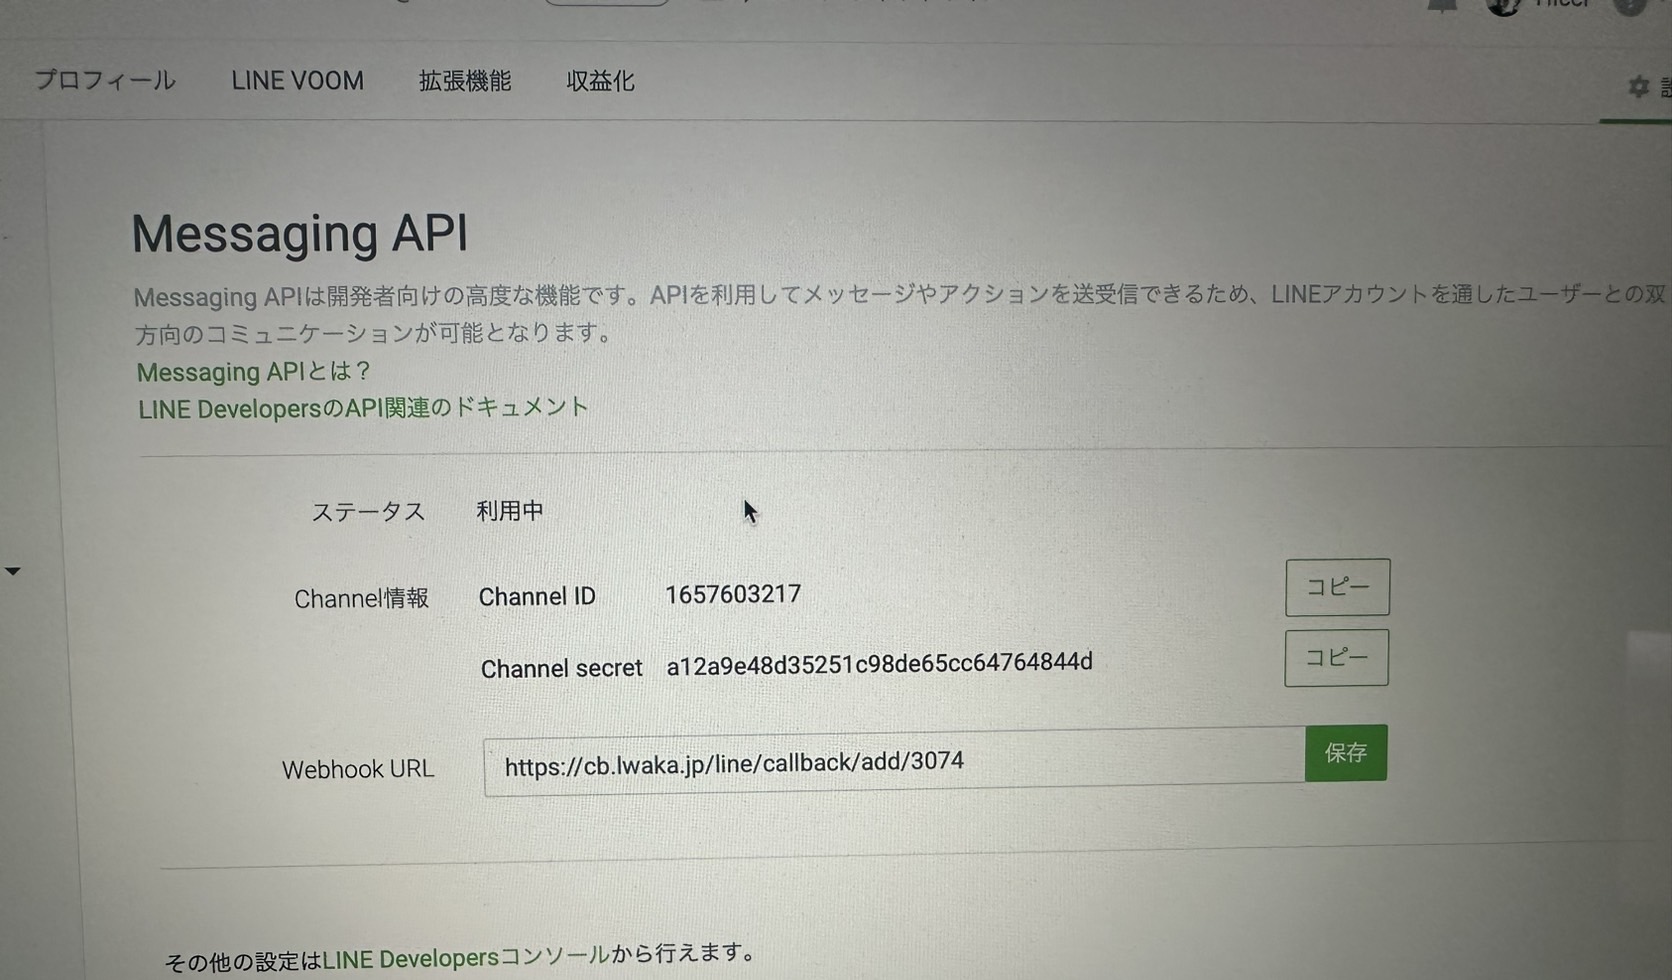
Task: Copy the Channel secret with コピー button
Action: 1336,657
